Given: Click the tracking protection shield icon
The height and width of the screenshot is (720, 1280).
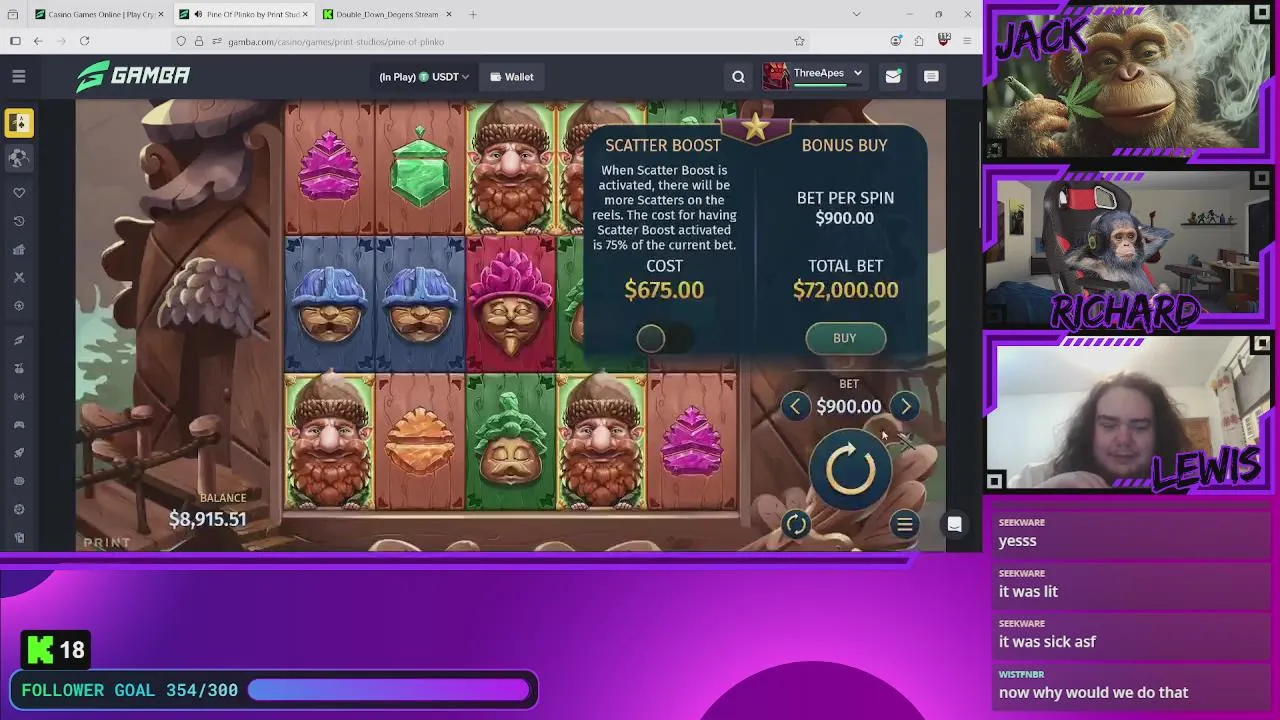Looking at the screenshot, I should [181, 41].
